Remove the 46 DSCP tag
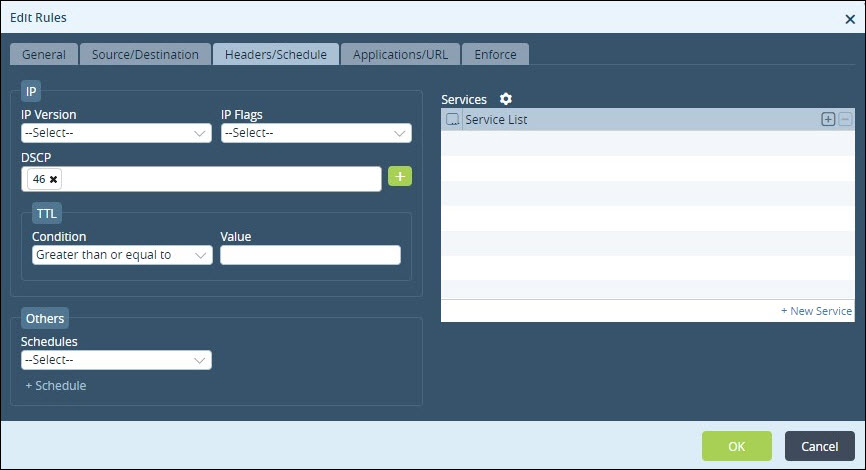 [54, 179]
